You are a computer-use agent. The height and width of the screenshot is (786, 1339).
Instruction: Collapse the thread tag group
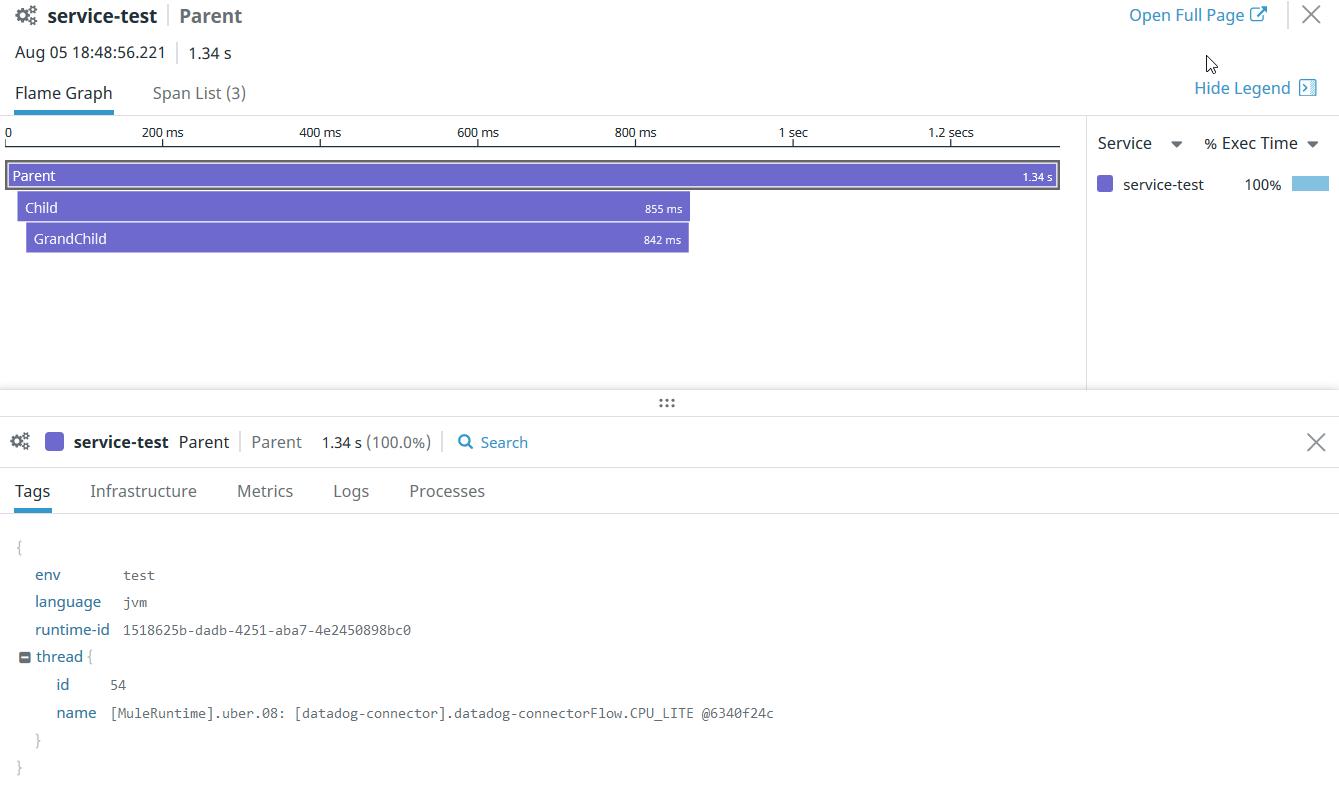[25, 658]
